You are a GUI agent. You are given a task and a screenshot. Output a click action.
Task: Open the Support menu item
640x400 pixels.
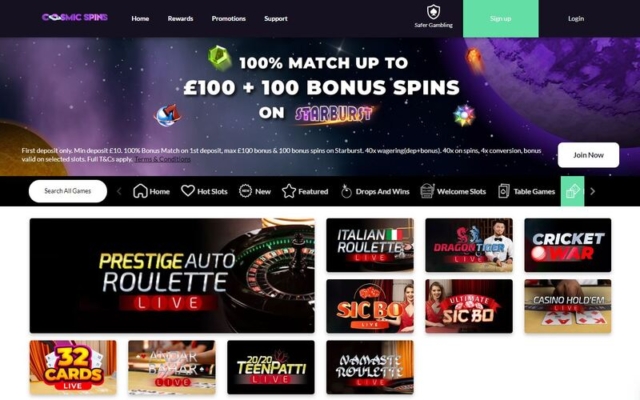click(276, 18)
